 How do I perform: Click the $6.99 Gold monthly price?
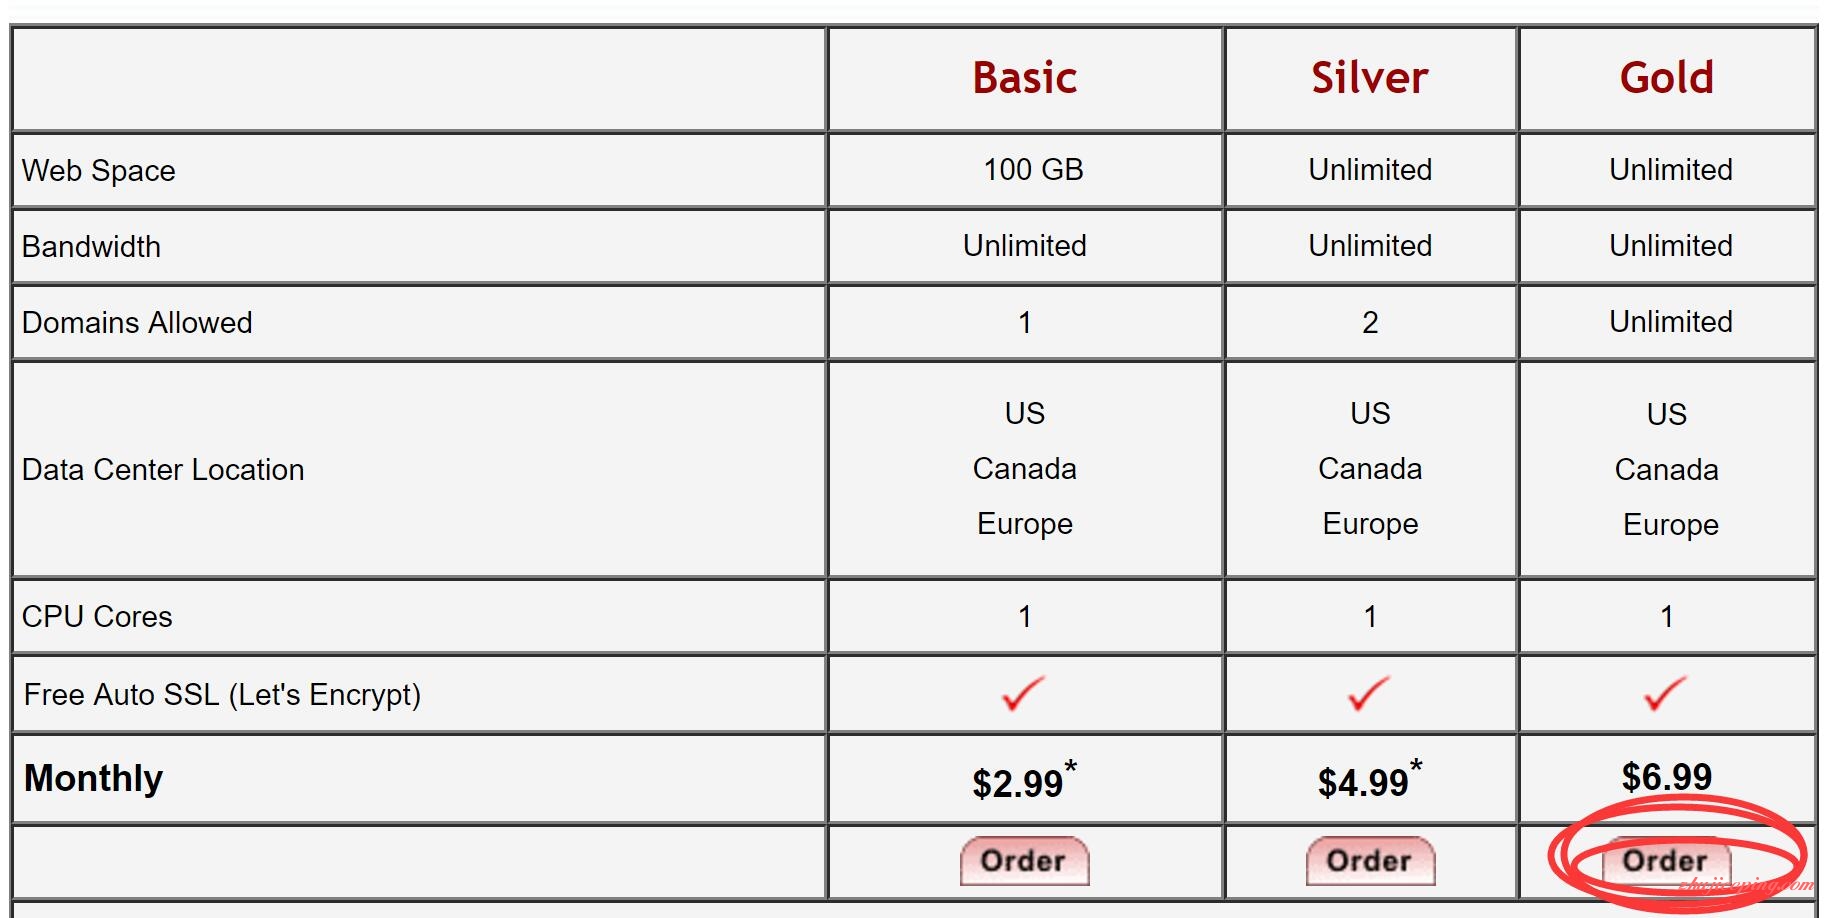pyautogui.click(x=1667, y=777)
